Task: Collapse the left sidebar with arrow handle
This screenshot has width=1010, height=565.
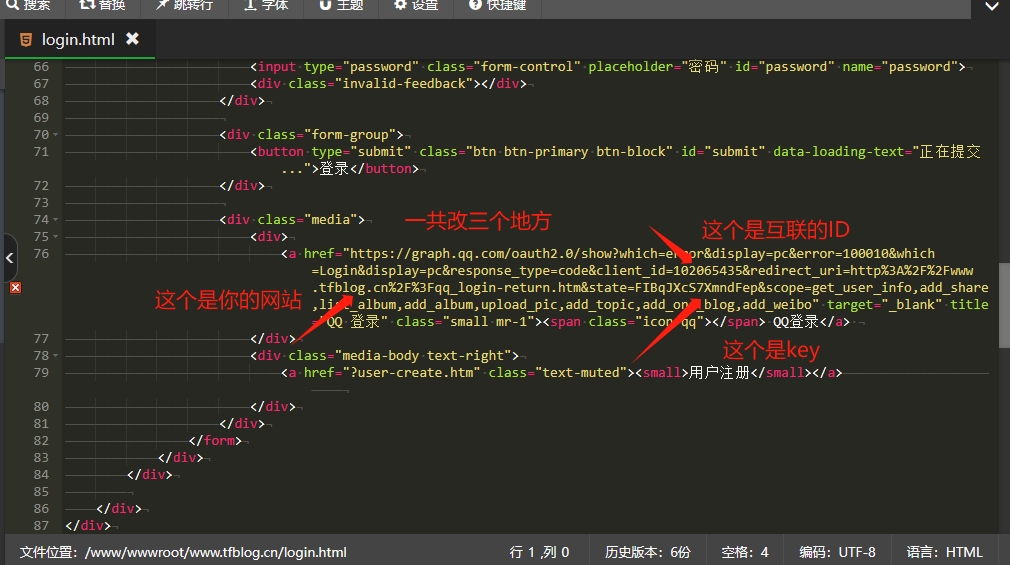Action: pyautogui.click(x=8, y=258)
